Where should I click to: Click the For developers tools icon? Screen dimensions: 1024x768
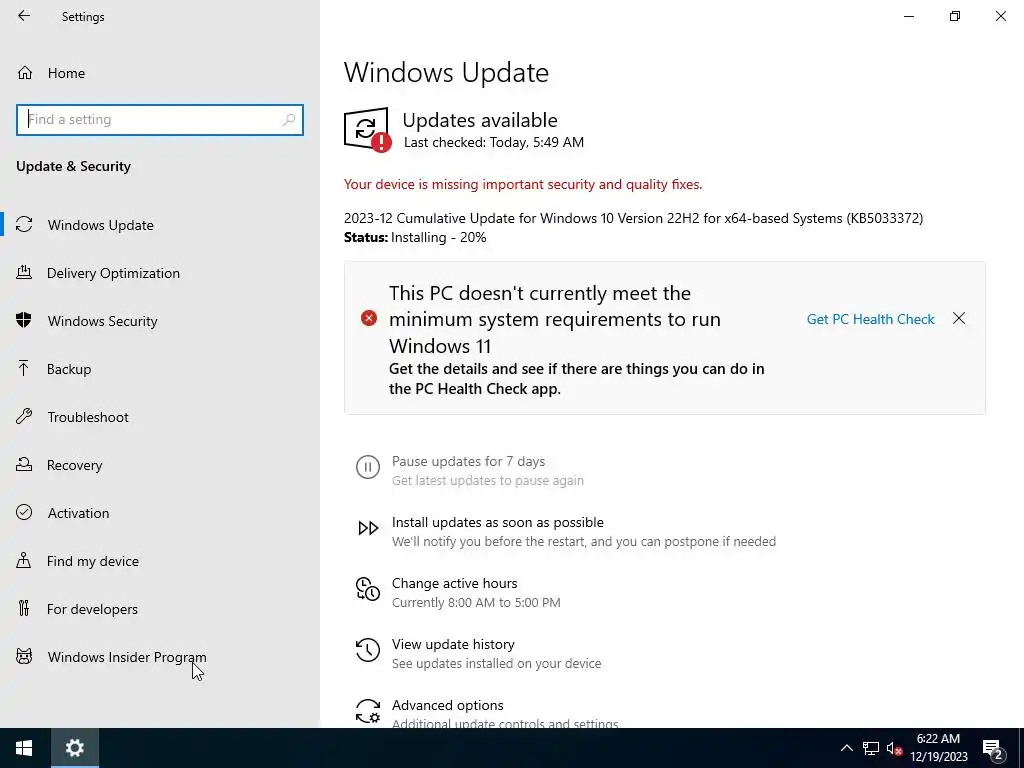coord(24,608)
